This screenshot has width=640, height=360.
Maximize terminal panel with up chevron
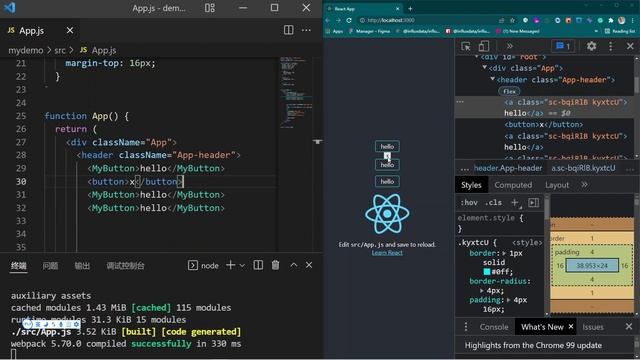293,265
